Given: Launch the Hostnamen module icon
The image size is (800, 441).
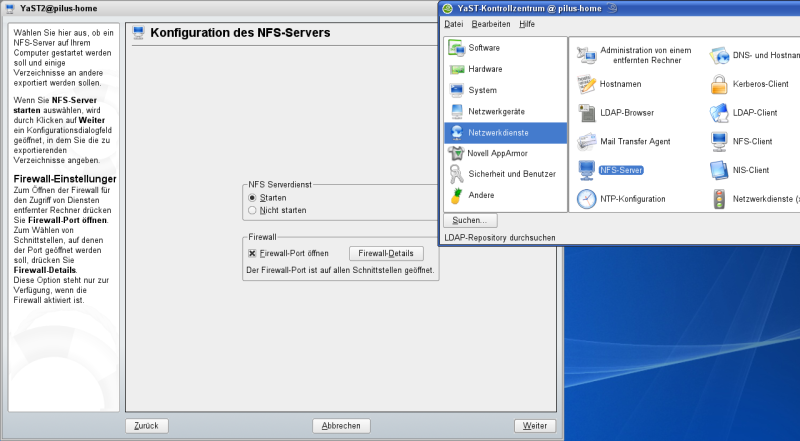Looking at the screenshot, I should click(x=587, y=84).
